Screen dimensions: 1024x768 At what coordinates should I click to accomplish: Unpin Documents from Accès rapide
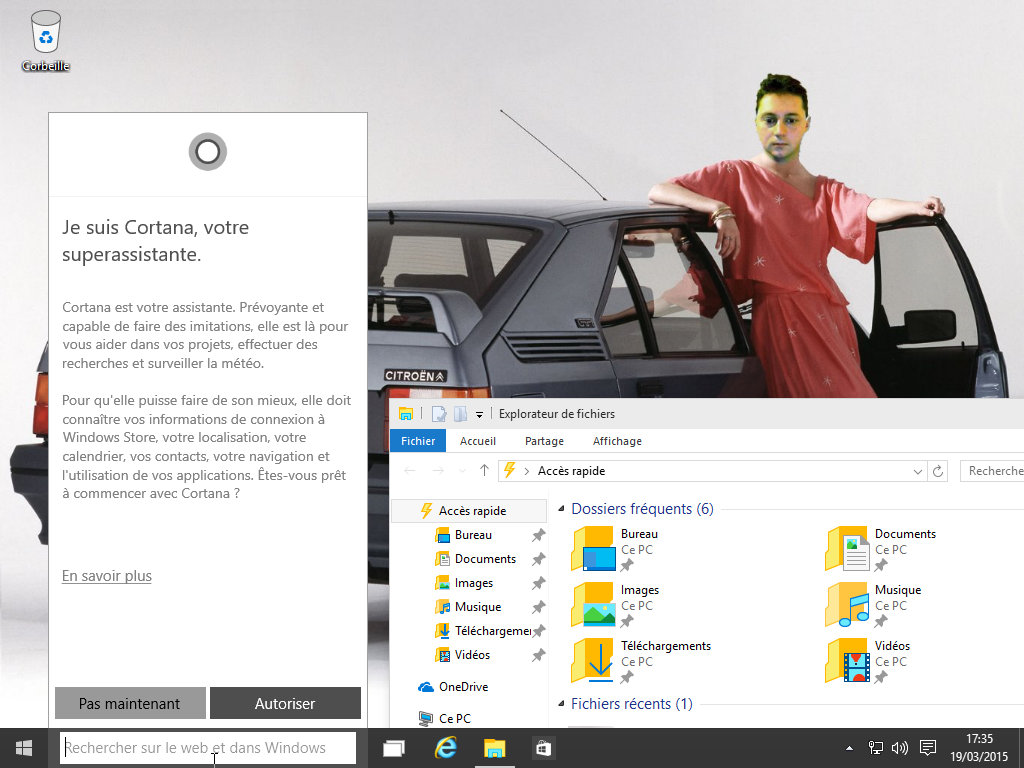pos(539,558)
